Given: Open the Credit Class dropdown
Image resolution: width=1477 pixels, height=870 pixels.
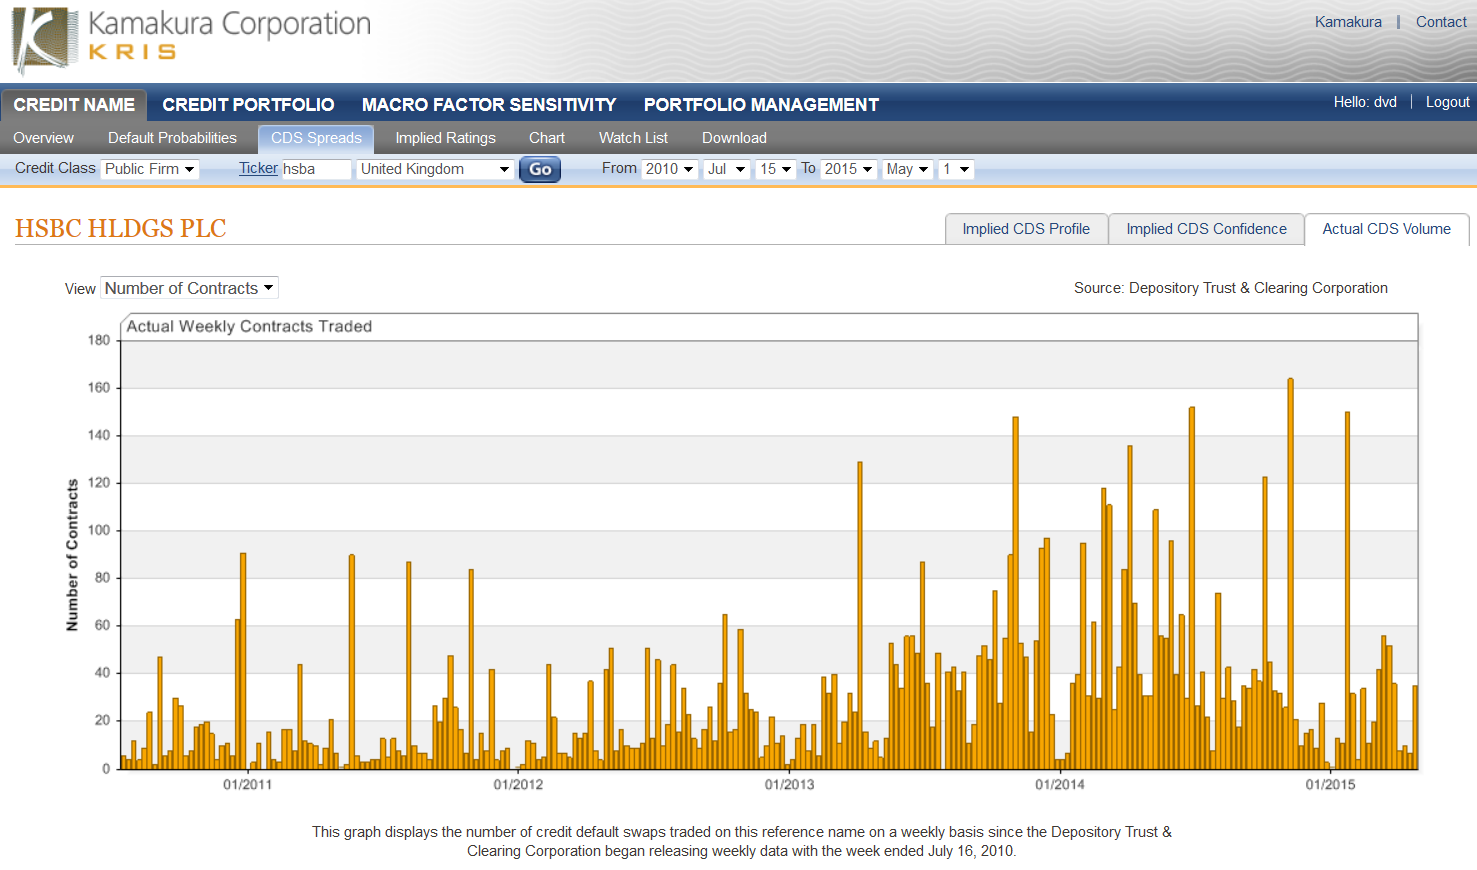Looking at the screenshot, I should click(x=149, y=168).
